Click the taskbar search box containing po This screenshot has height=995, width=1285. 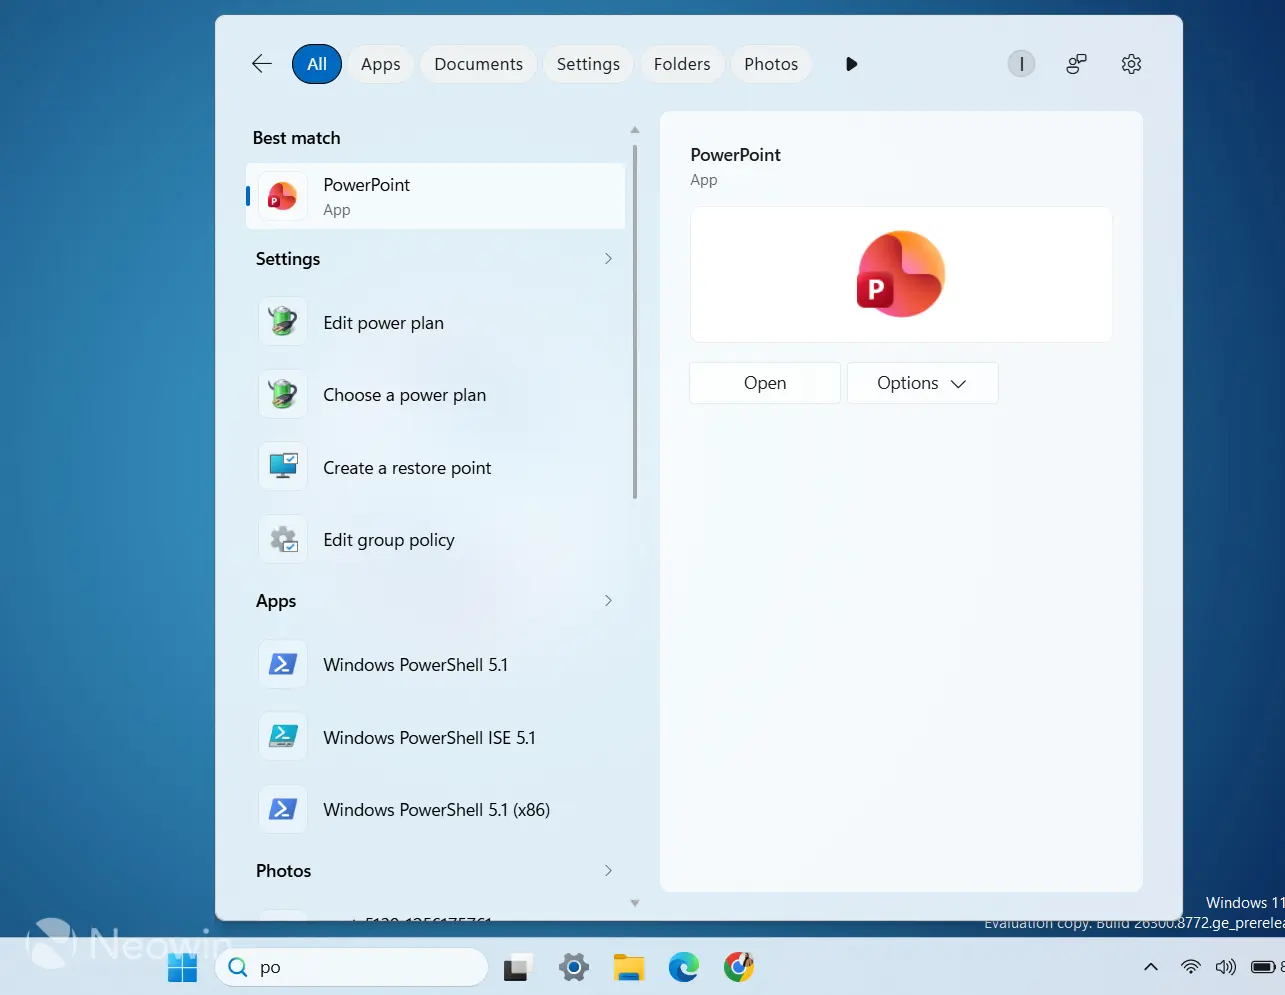[x=352, y=967]
